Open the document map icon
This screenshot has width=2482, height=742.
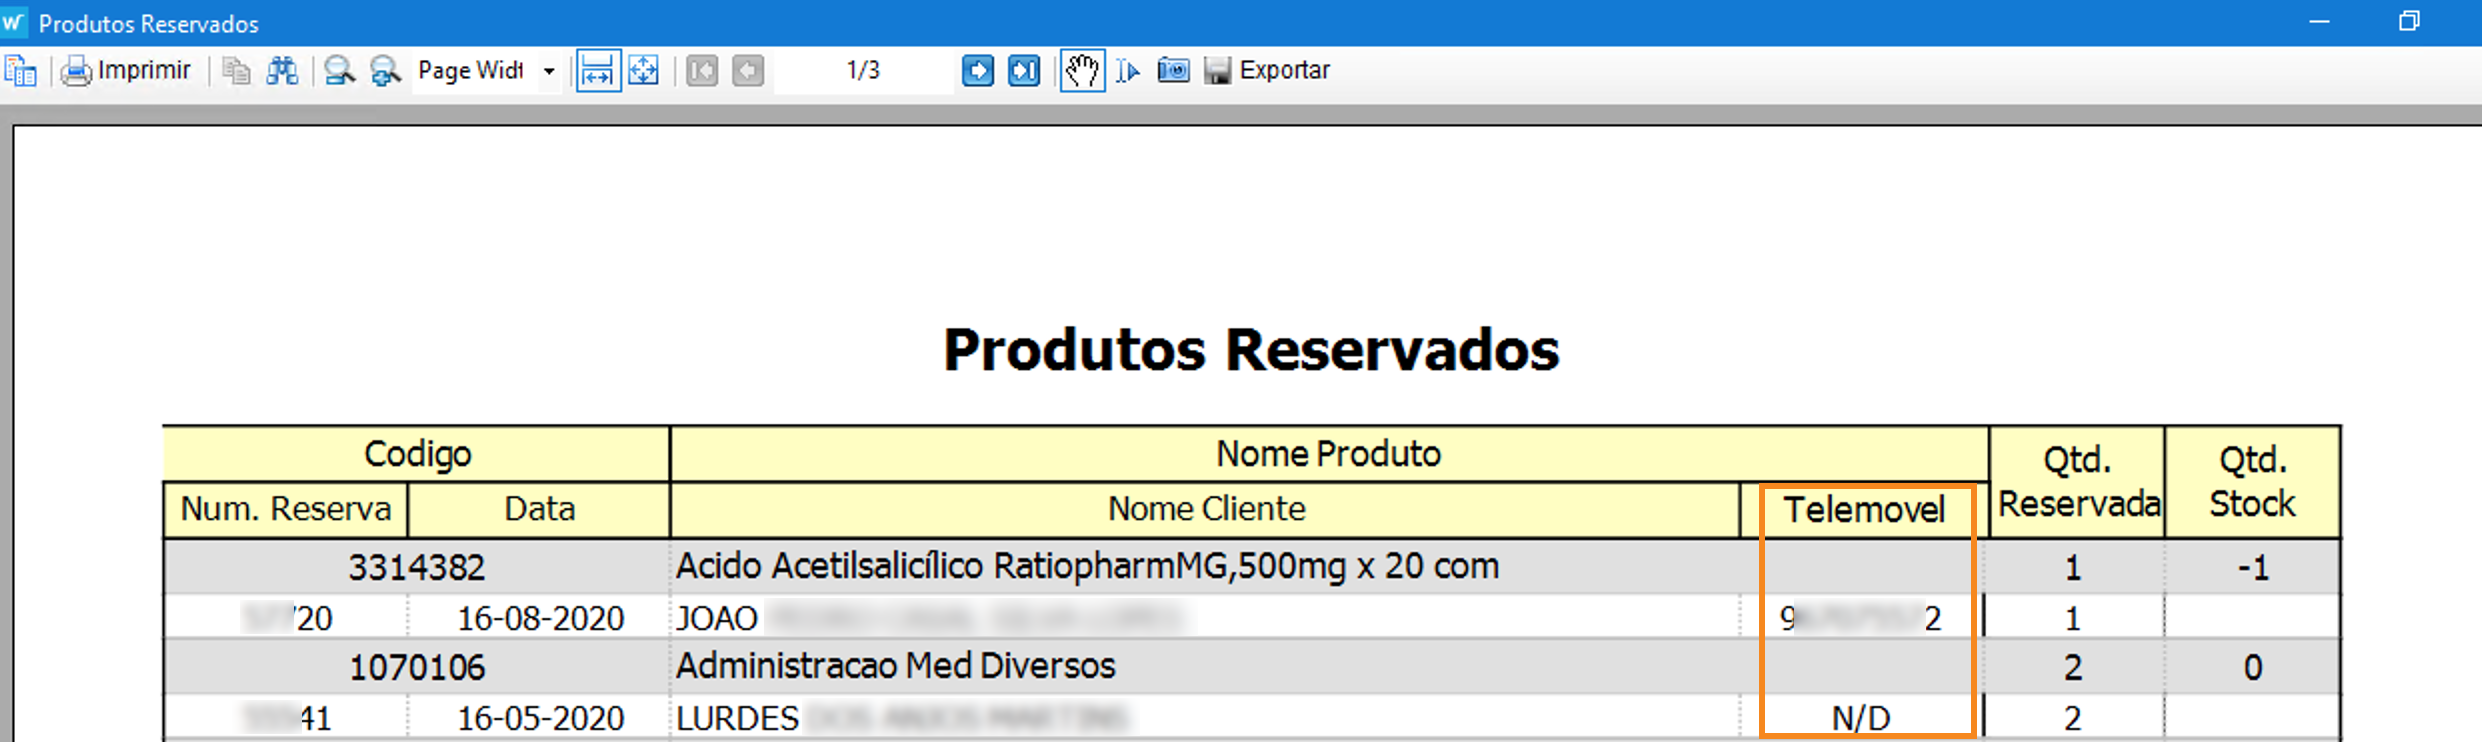tap(21, 71)
